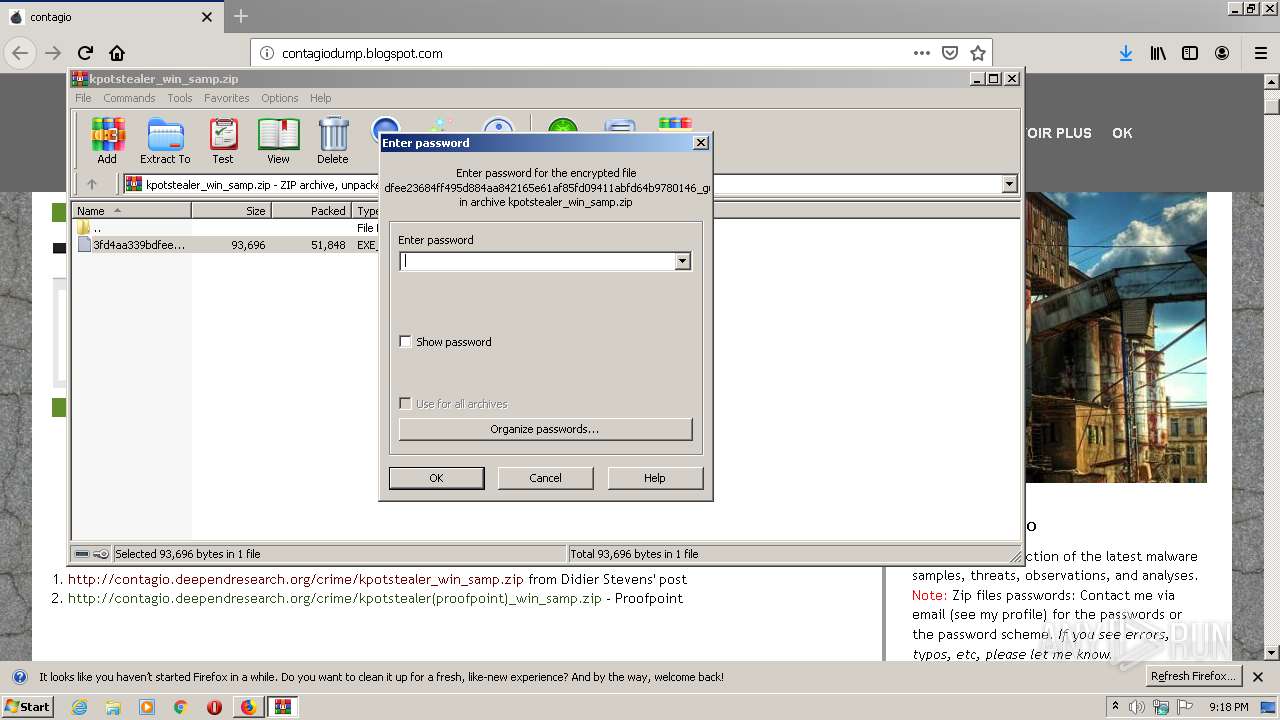
Task: Click the Organize passwords button
Action: pos(545,429)
